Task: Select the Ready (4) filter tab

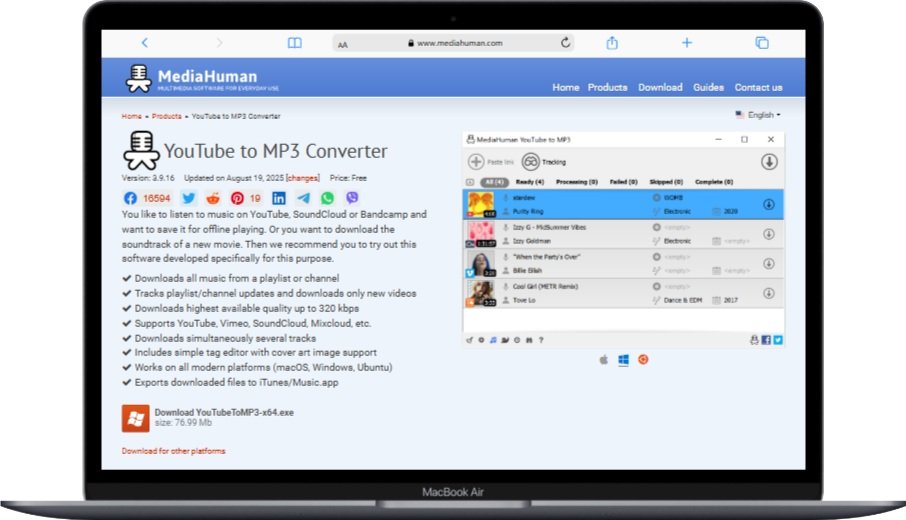Action: coord(530,182)
